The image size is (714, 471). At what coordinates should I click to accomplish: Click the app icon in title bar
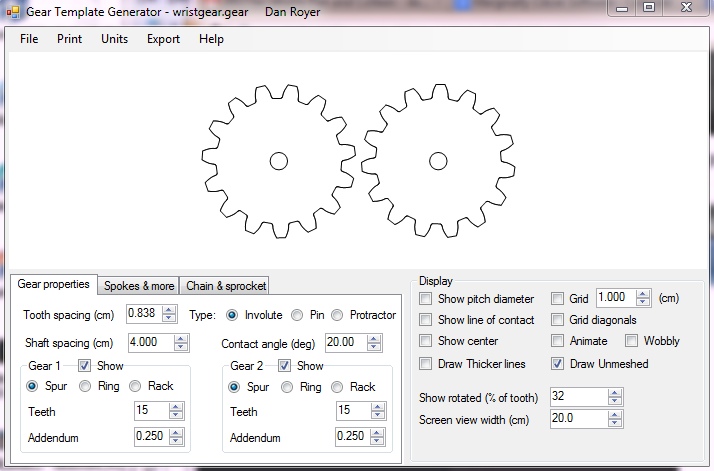click(x=13, y=12)
